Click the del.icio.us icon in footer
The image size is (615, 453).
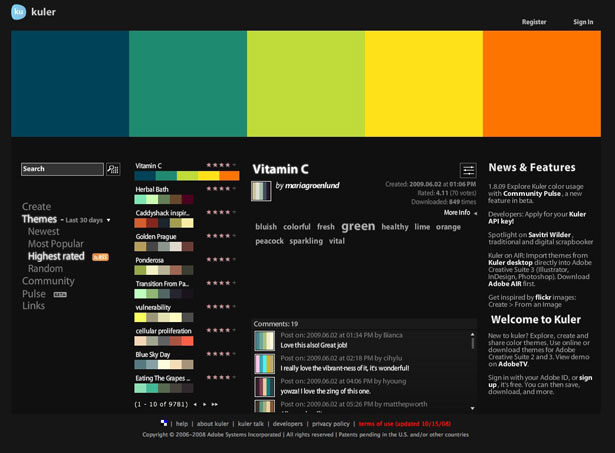pyautogui.click(x=164, y=423)
